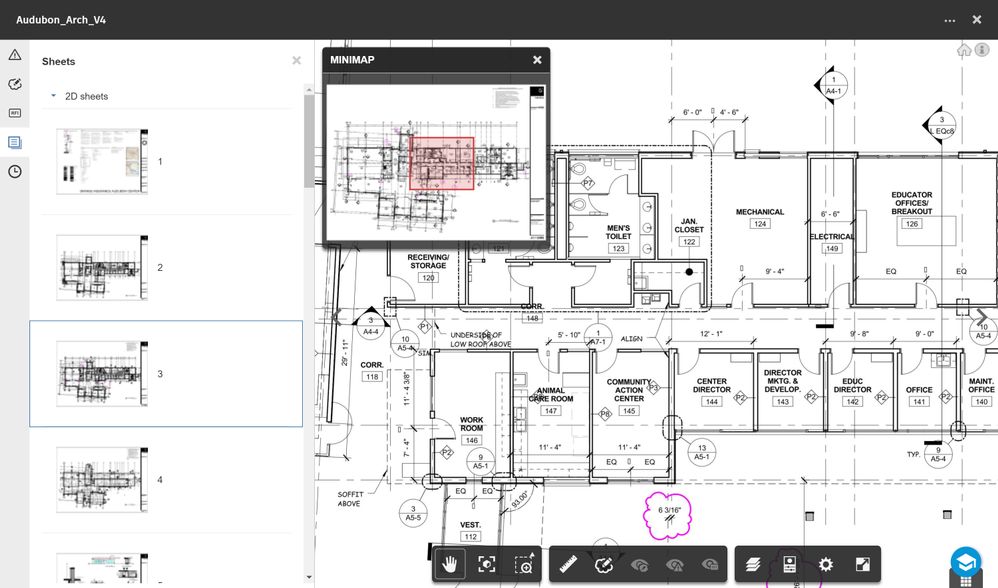The width and height of the screenshot is (998, 588).
Task: Click the "RECEIVING/ STORAGE" label
Action: 428,262
